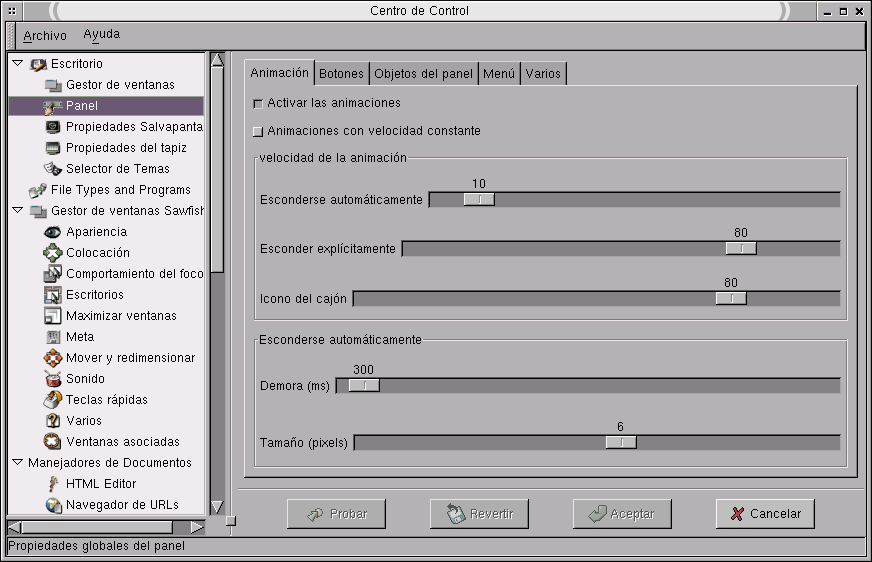Image resolution: width=872 pixels, height=562 pixels.
Task: Open the Archivo menu
Action: pyautogui.click(x=45, y=35)
